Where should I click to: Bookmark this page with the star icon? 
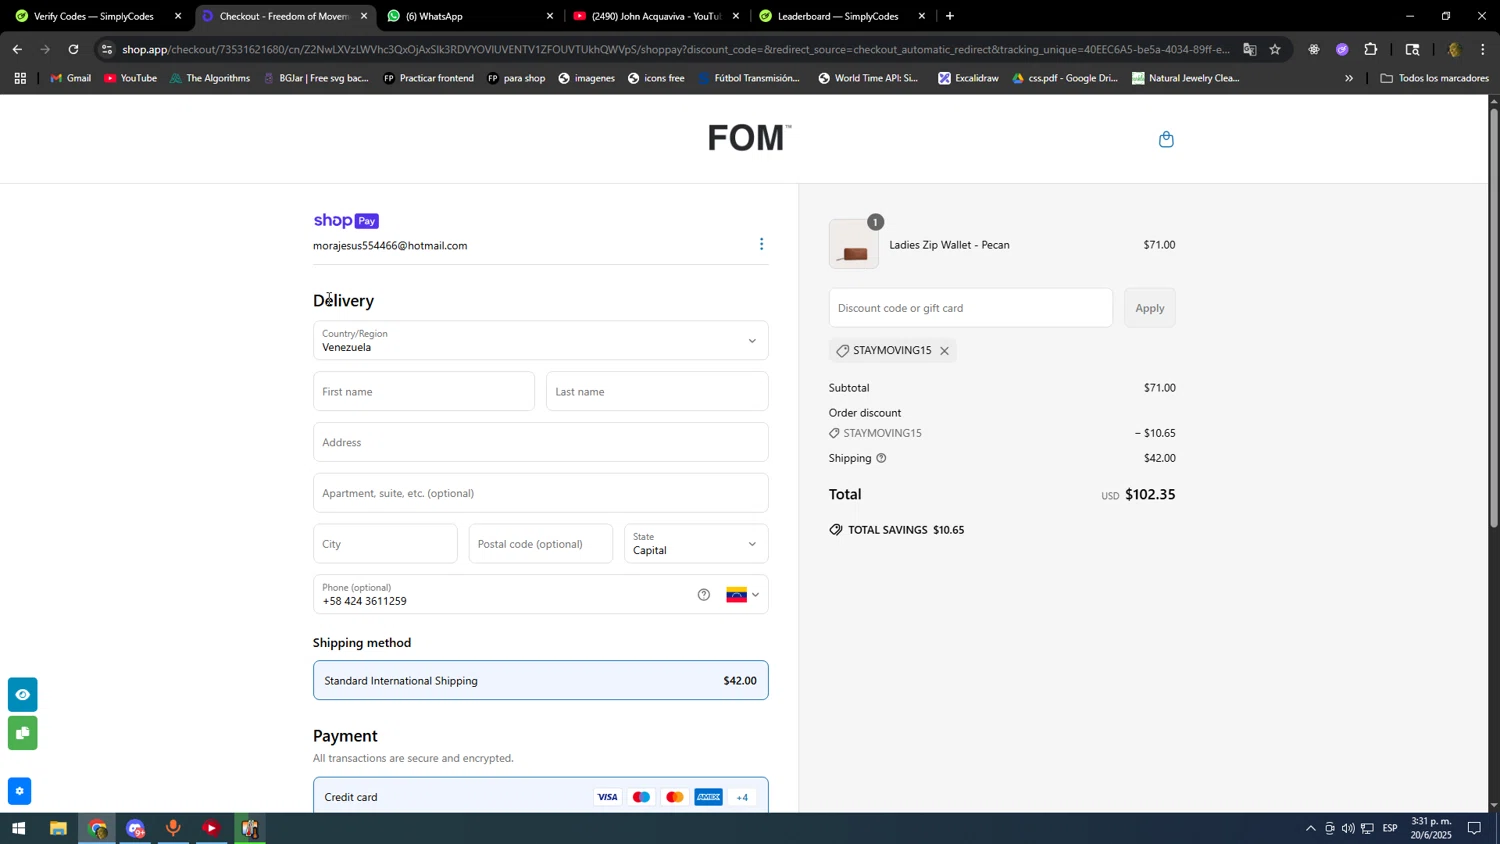click(1275, 49)
